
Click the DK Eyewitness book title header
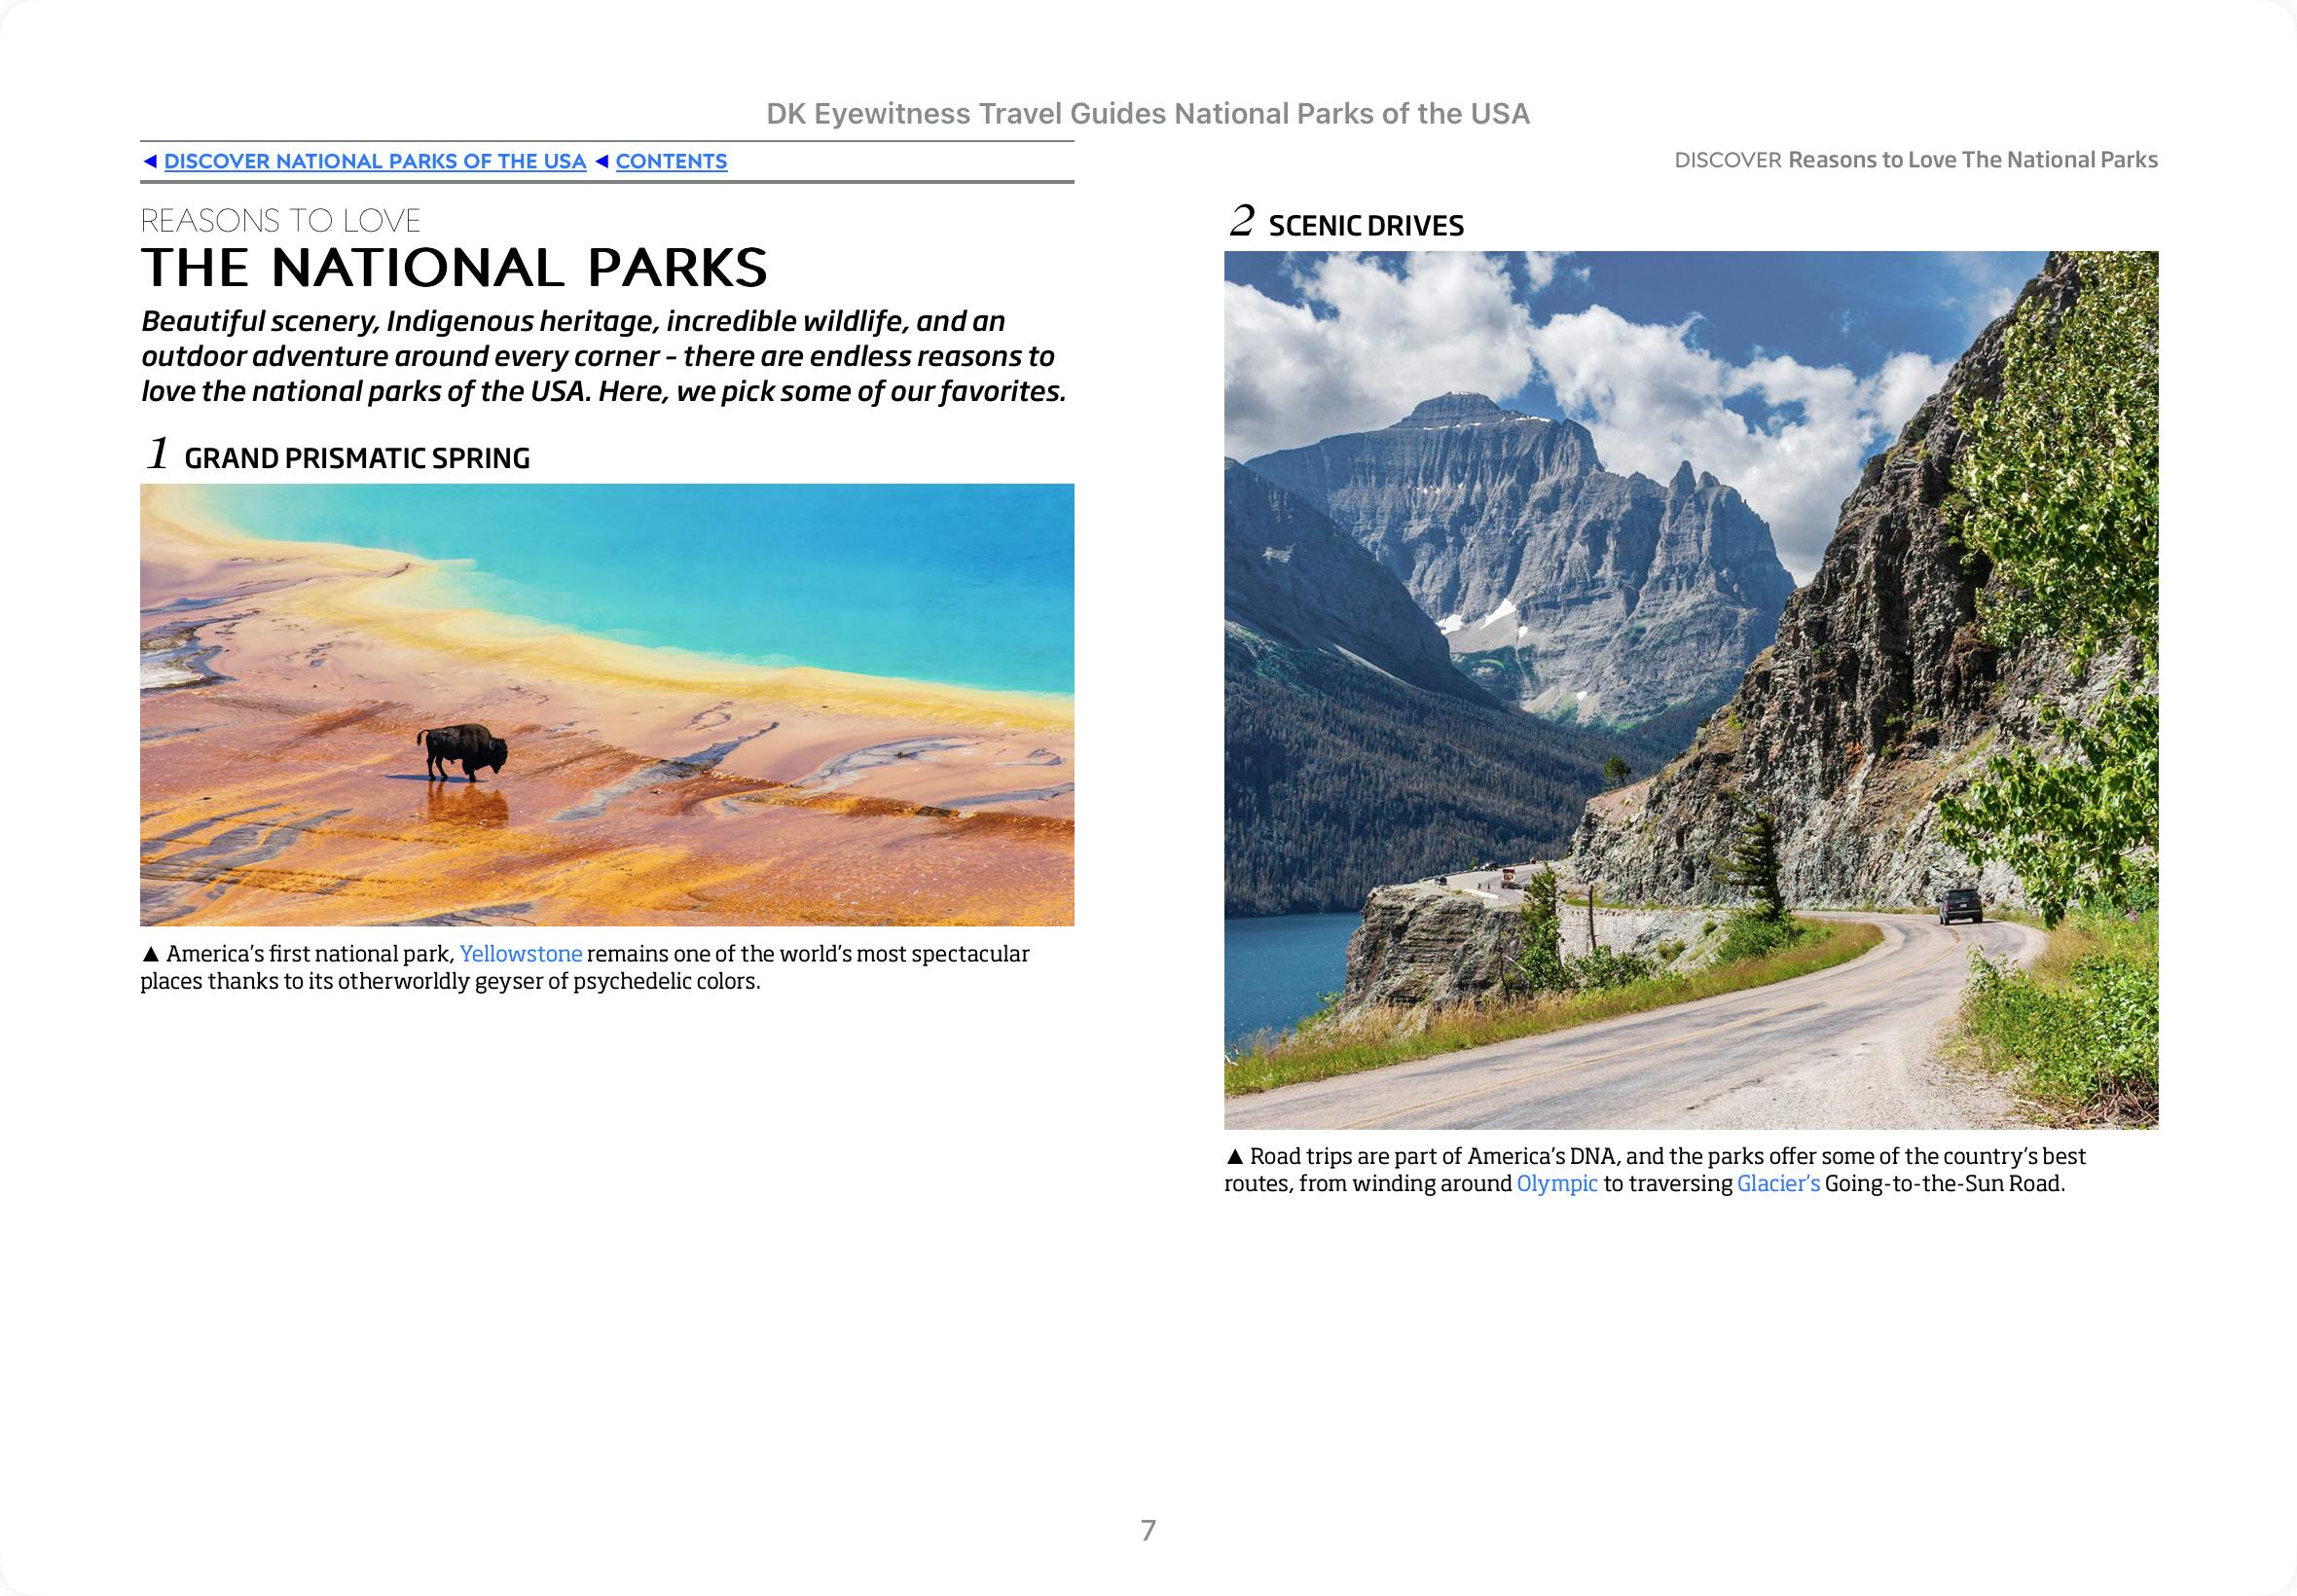[1148, 114]
